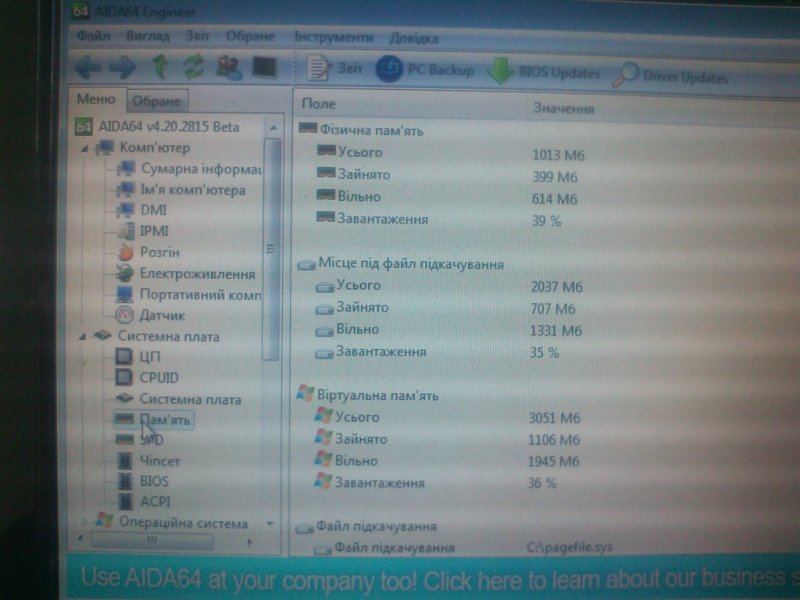
Task: Open the Файл menu
Action: pyautogui.click(x=92, y=36)
